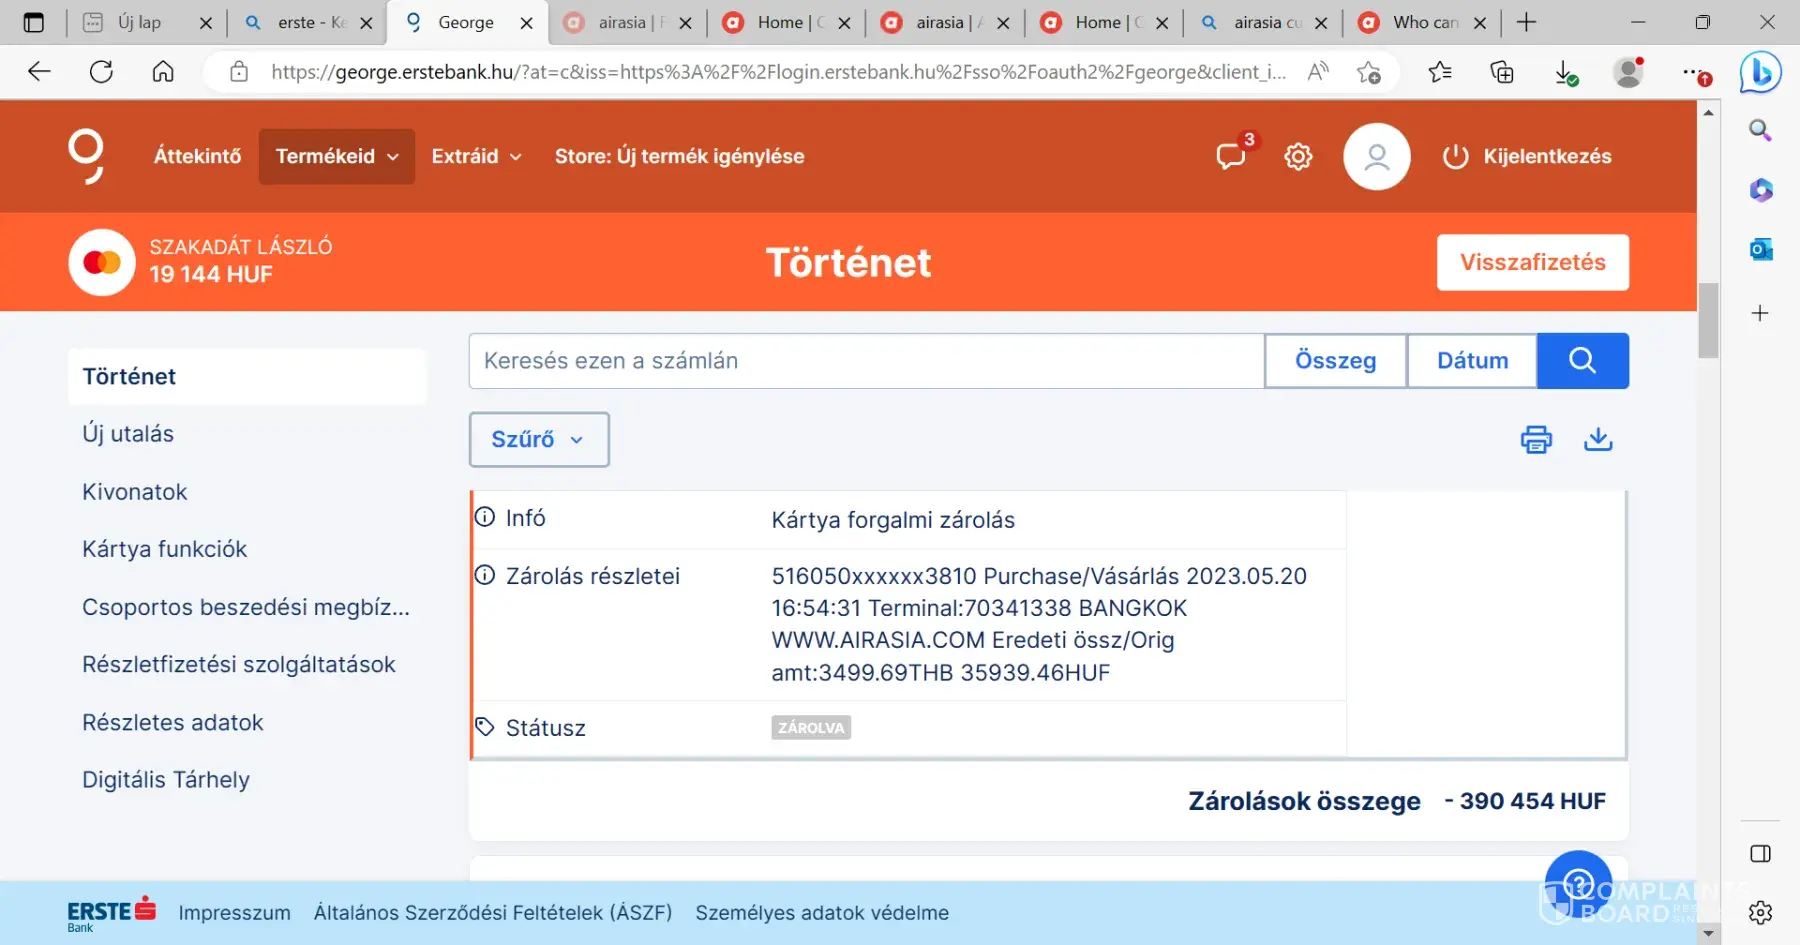Open sidebar search tool
Viewport: 1800px width, 945px height.
click(x=1760, y=130)
